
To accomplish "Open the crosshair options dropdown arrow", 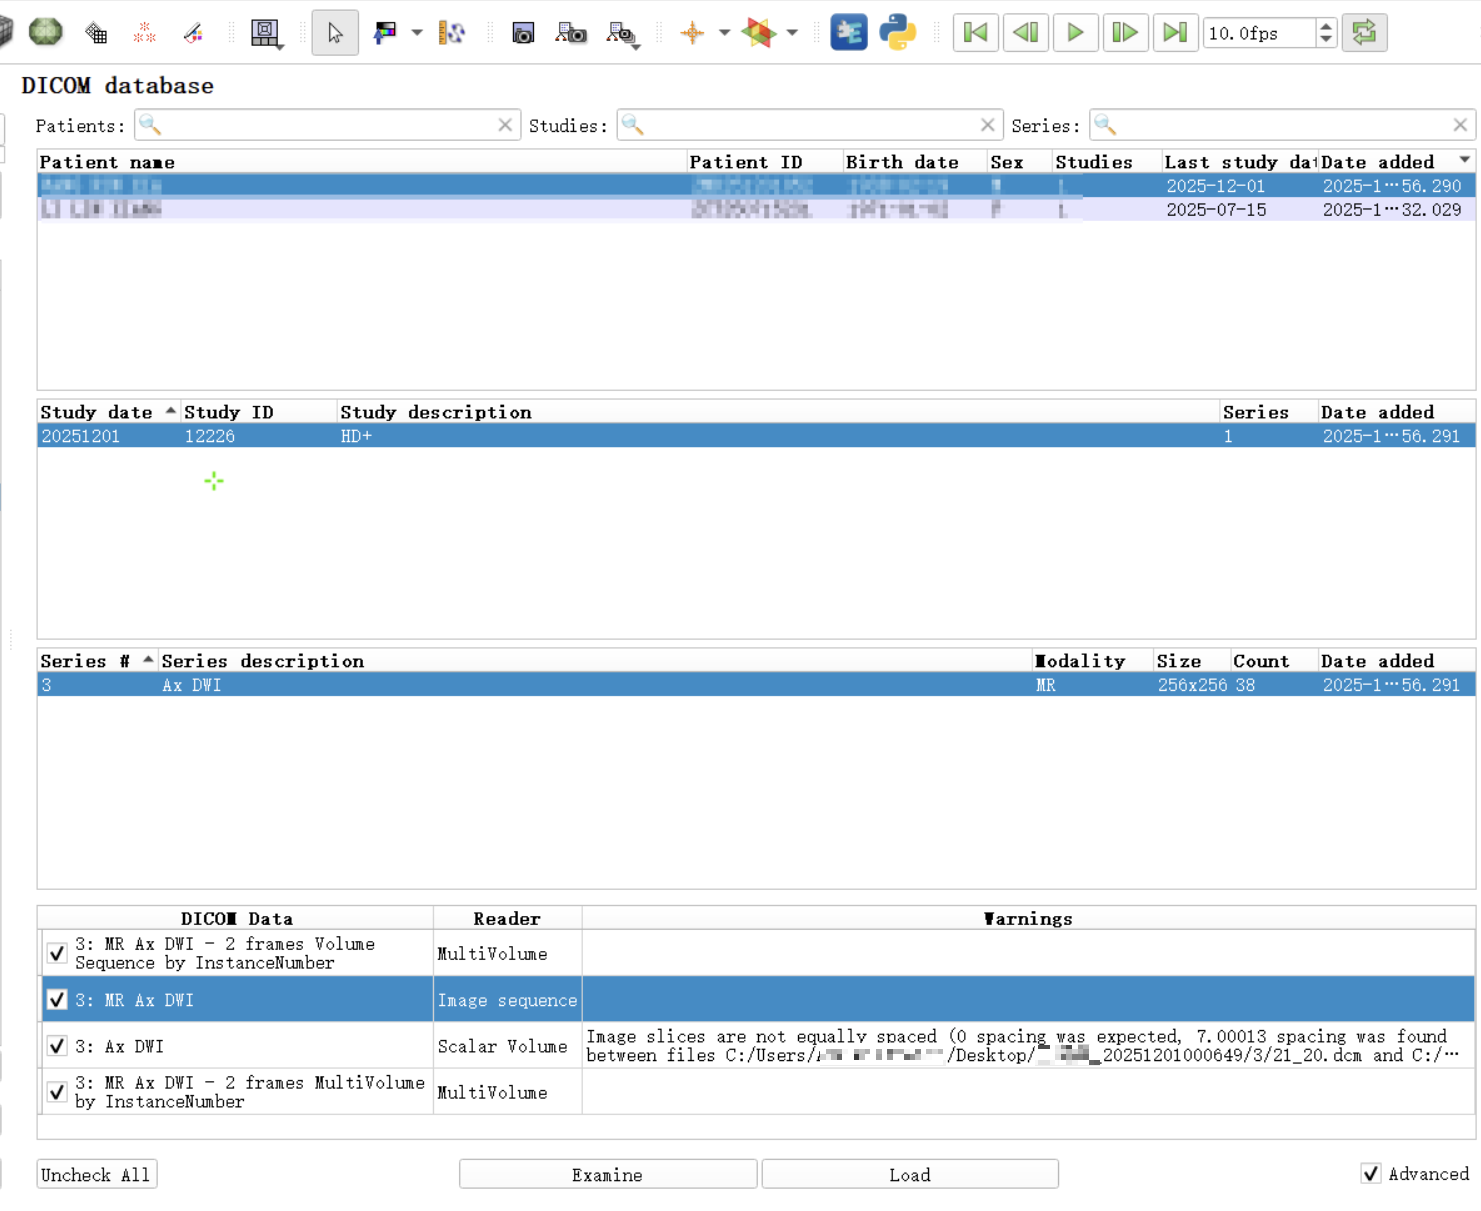I will click(724, 33).
